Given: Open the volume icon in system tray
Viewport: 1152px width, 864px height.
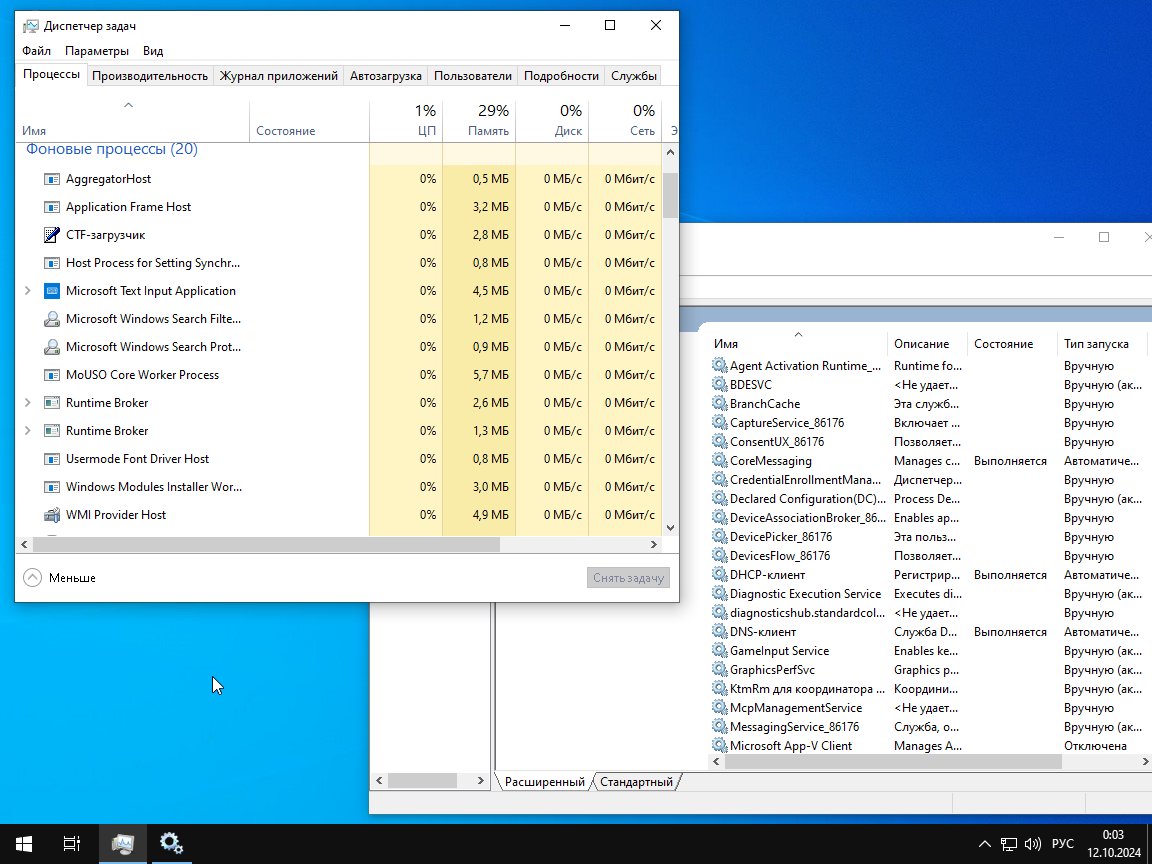Looking at the screenshot, I should [x=1032, y=844].
